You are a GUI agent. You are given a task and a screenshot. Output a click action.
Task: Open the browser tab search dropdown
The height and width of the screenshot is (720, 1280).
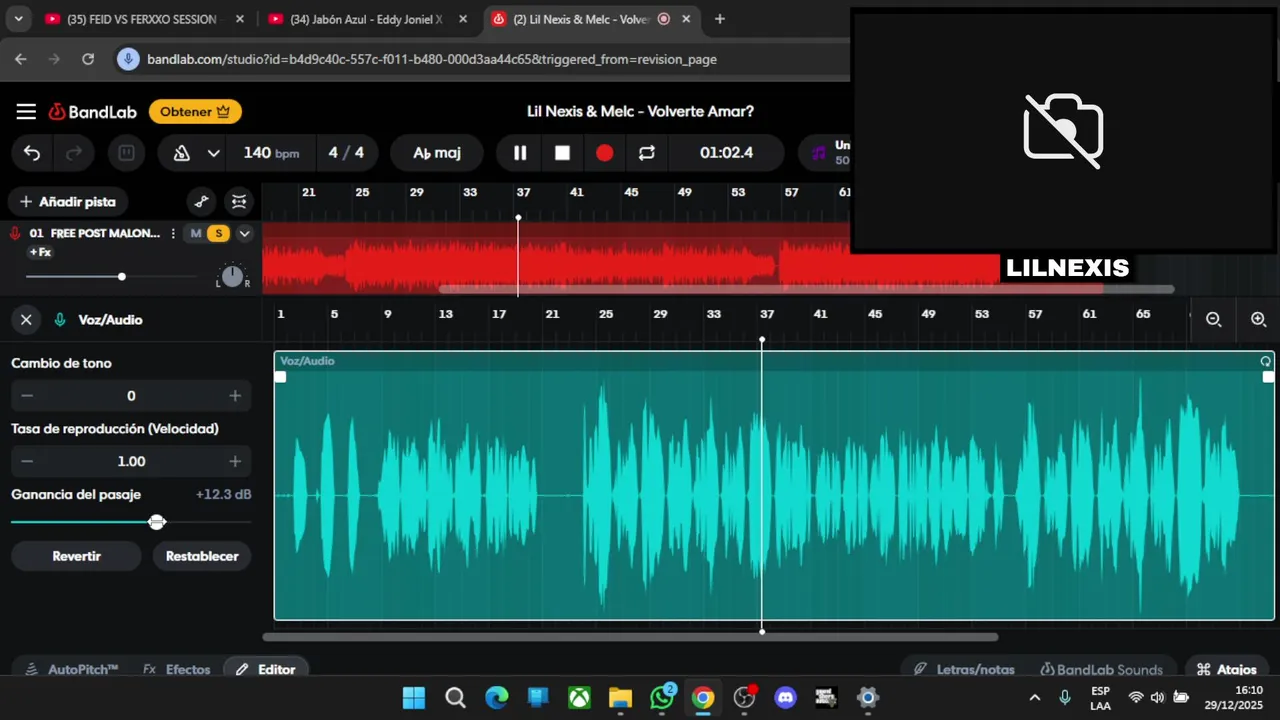click(18, 19)
